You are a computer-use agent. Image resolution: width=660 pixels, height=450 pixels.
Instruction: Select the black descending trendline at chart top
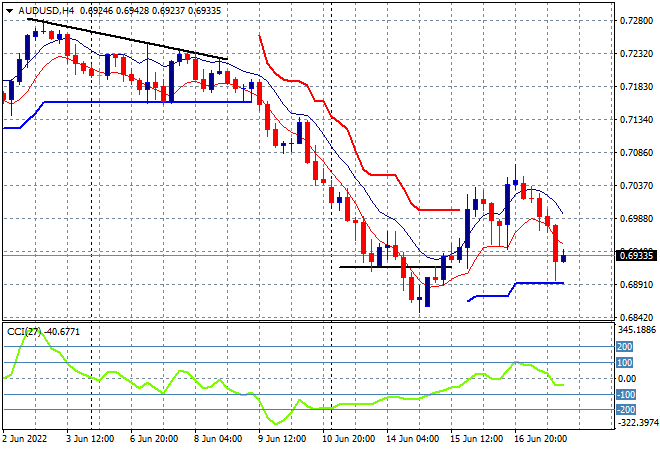(126, 39)
